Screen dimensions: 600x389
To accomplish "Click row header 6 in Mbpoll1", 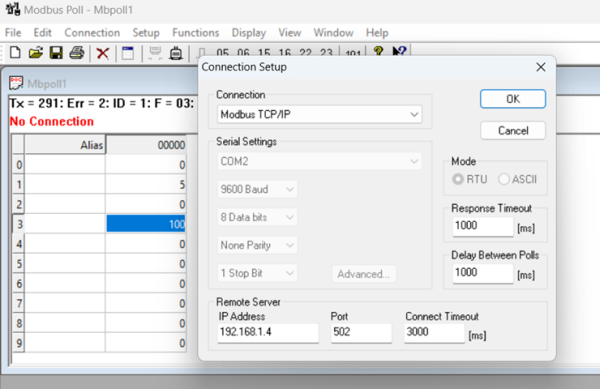I will pos(19,283).
